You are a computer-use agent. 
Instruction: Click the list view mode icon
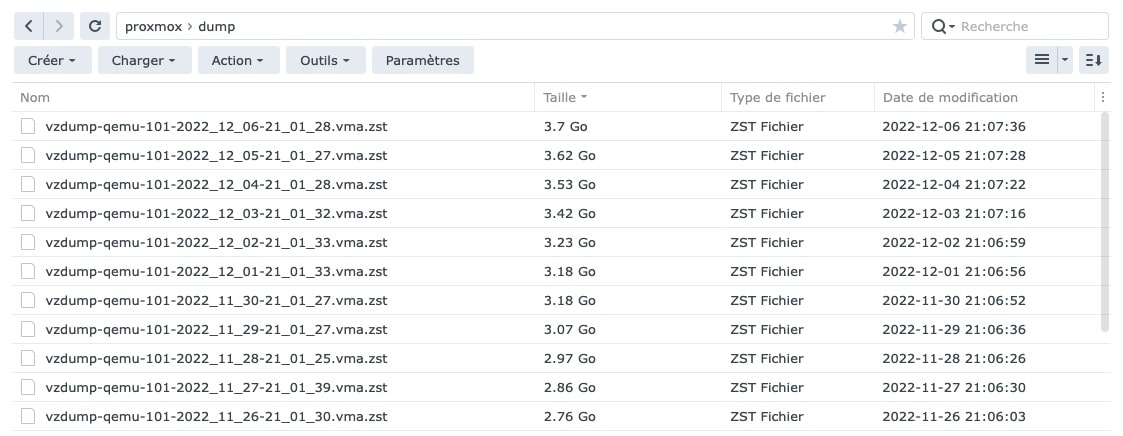coord(1041,60)
